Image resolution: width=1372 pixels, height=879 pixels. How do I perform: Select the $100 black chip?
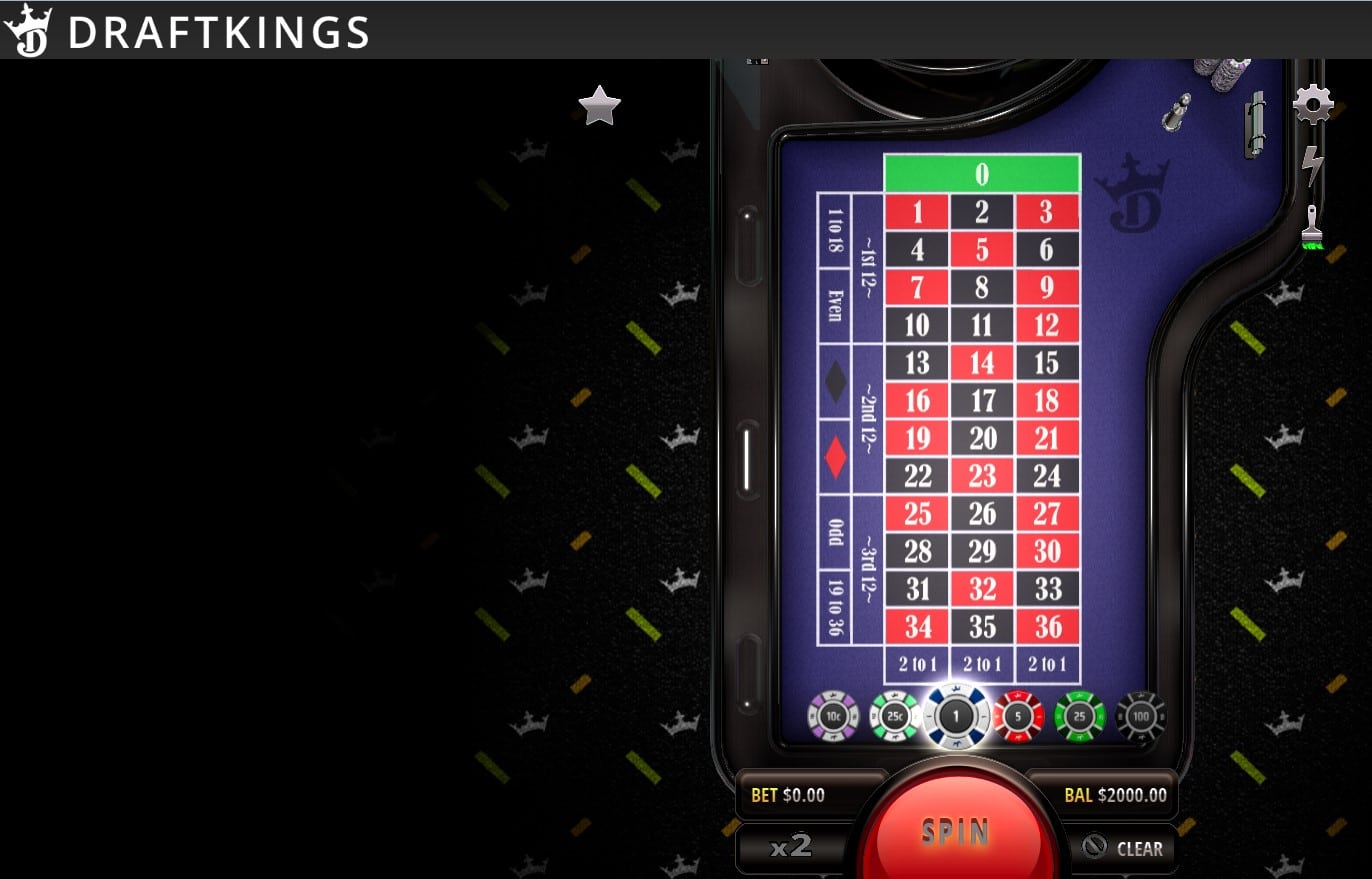coord(1141,716)
